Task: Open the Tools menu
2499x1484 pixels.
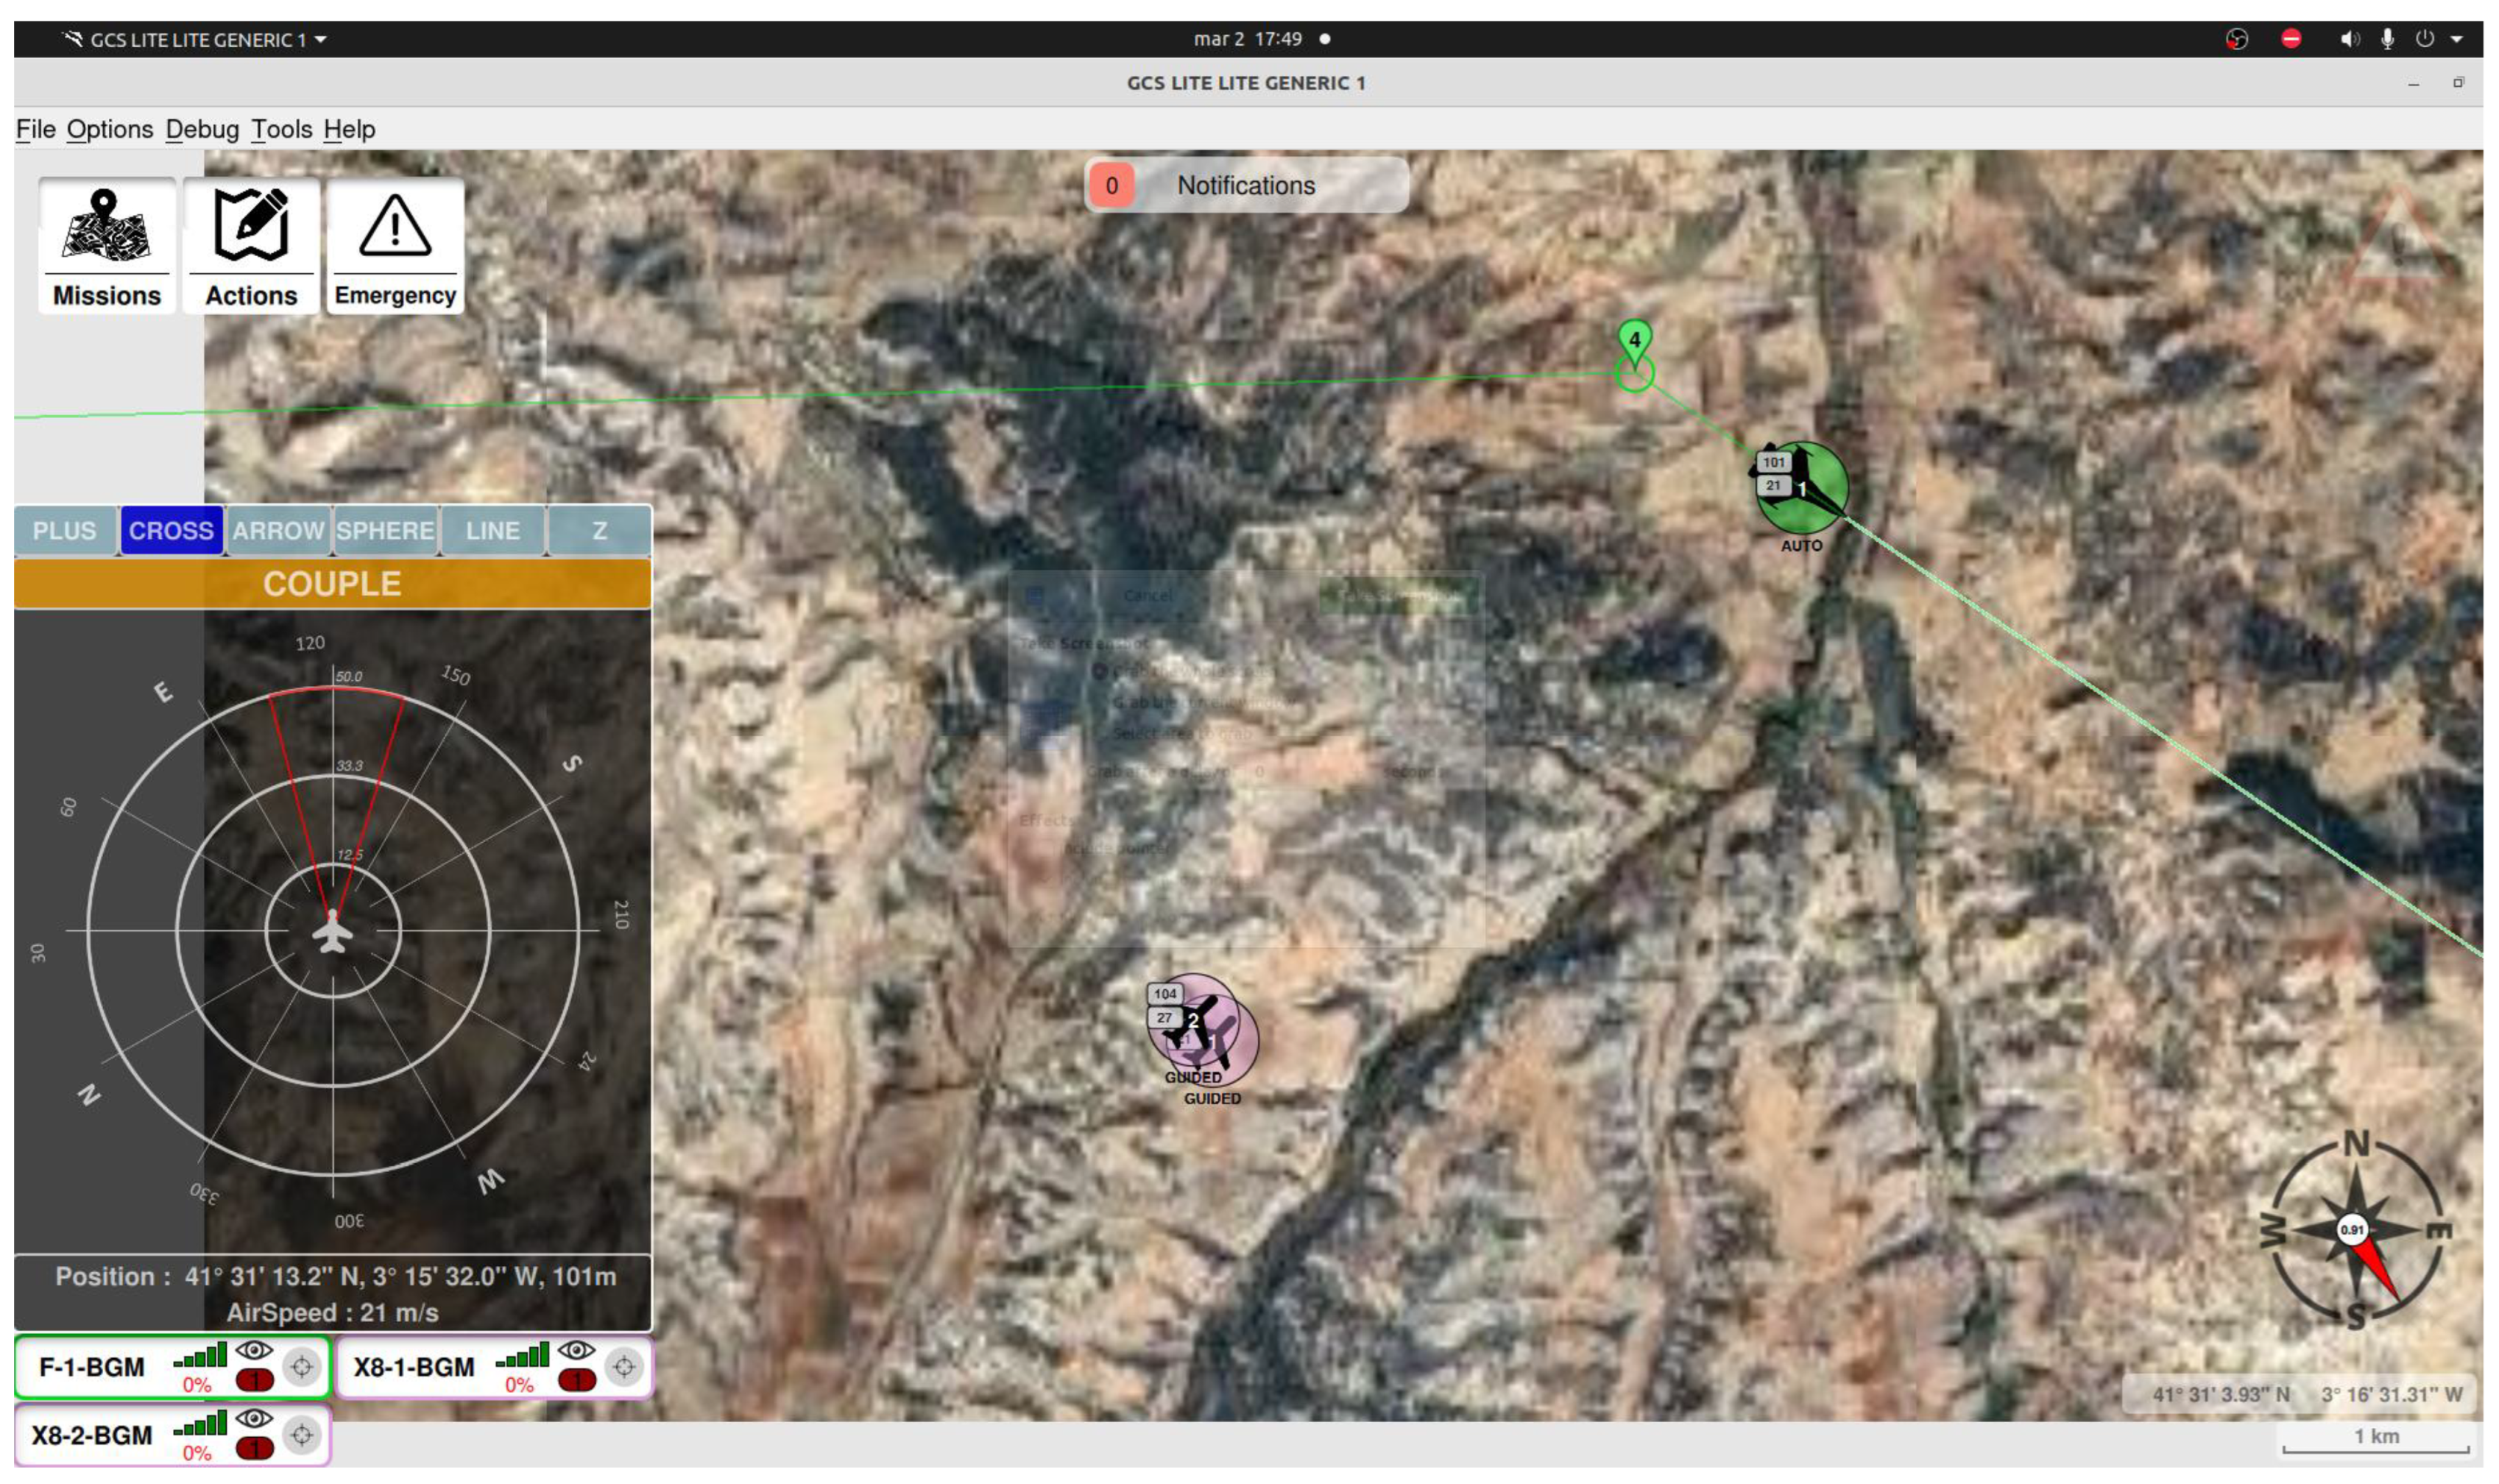Action: click(x=281, y=129)
